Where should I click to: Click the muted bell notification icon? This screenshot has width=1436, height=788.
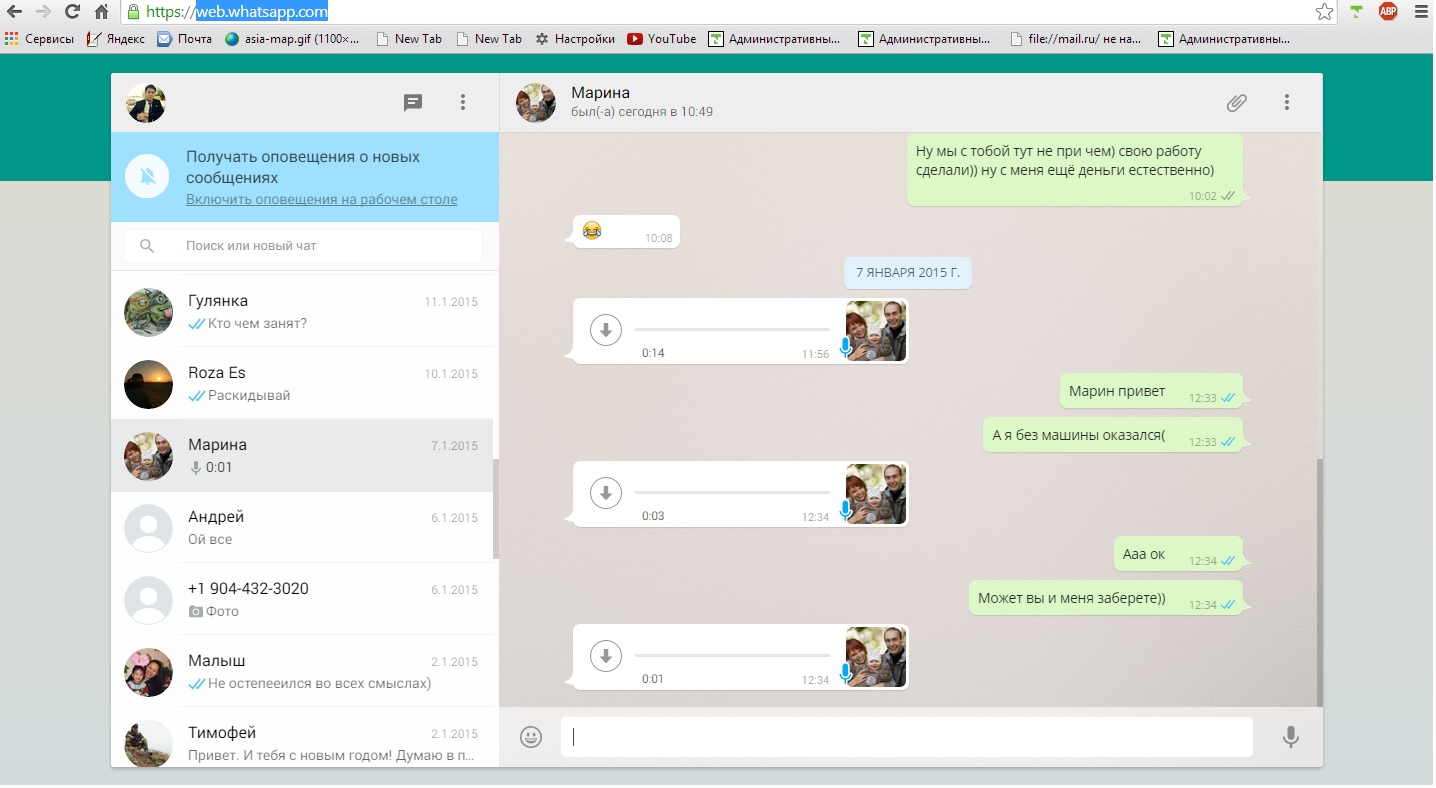147,177
